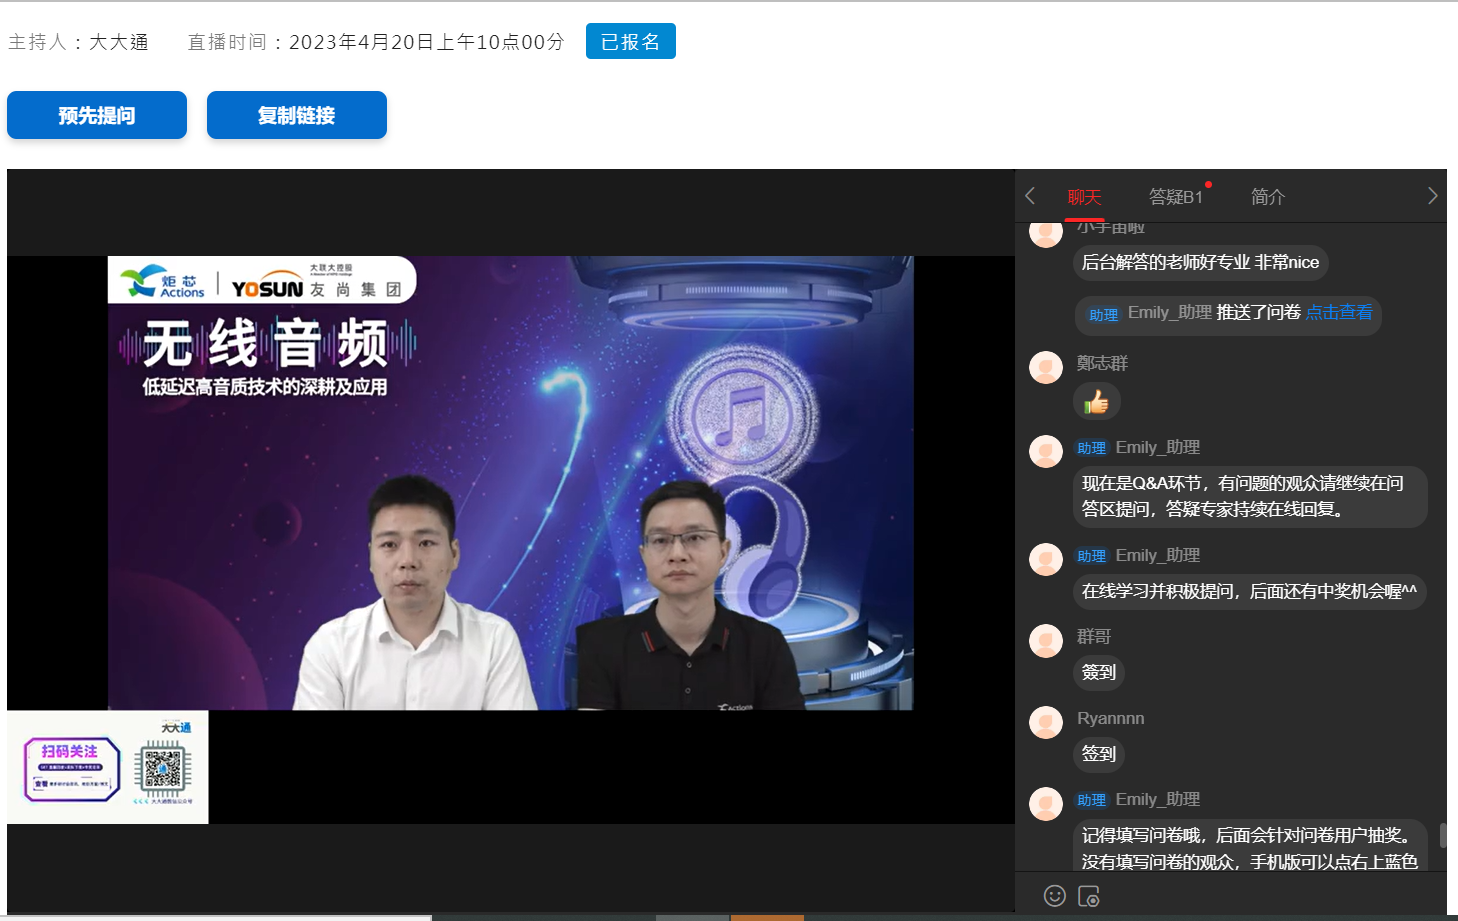
Task: Click the 扫码关注 QR code image
Action: click(107, 766)
